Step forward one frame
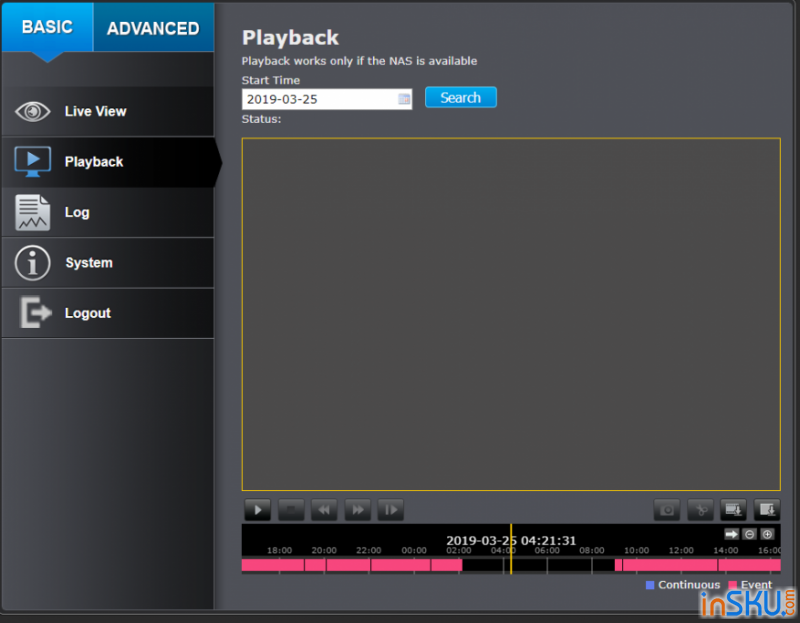 click(x=391, y=510)
